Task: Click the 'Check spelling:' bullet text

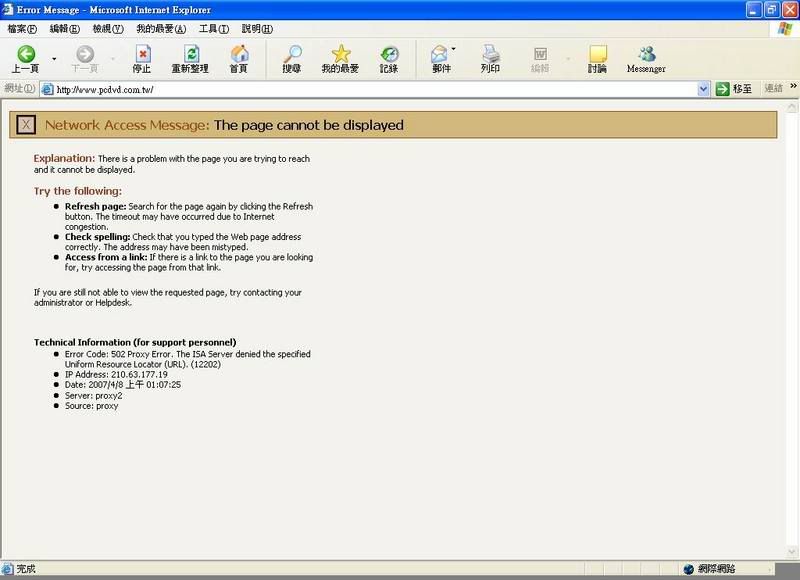Action: pos(97,237)
